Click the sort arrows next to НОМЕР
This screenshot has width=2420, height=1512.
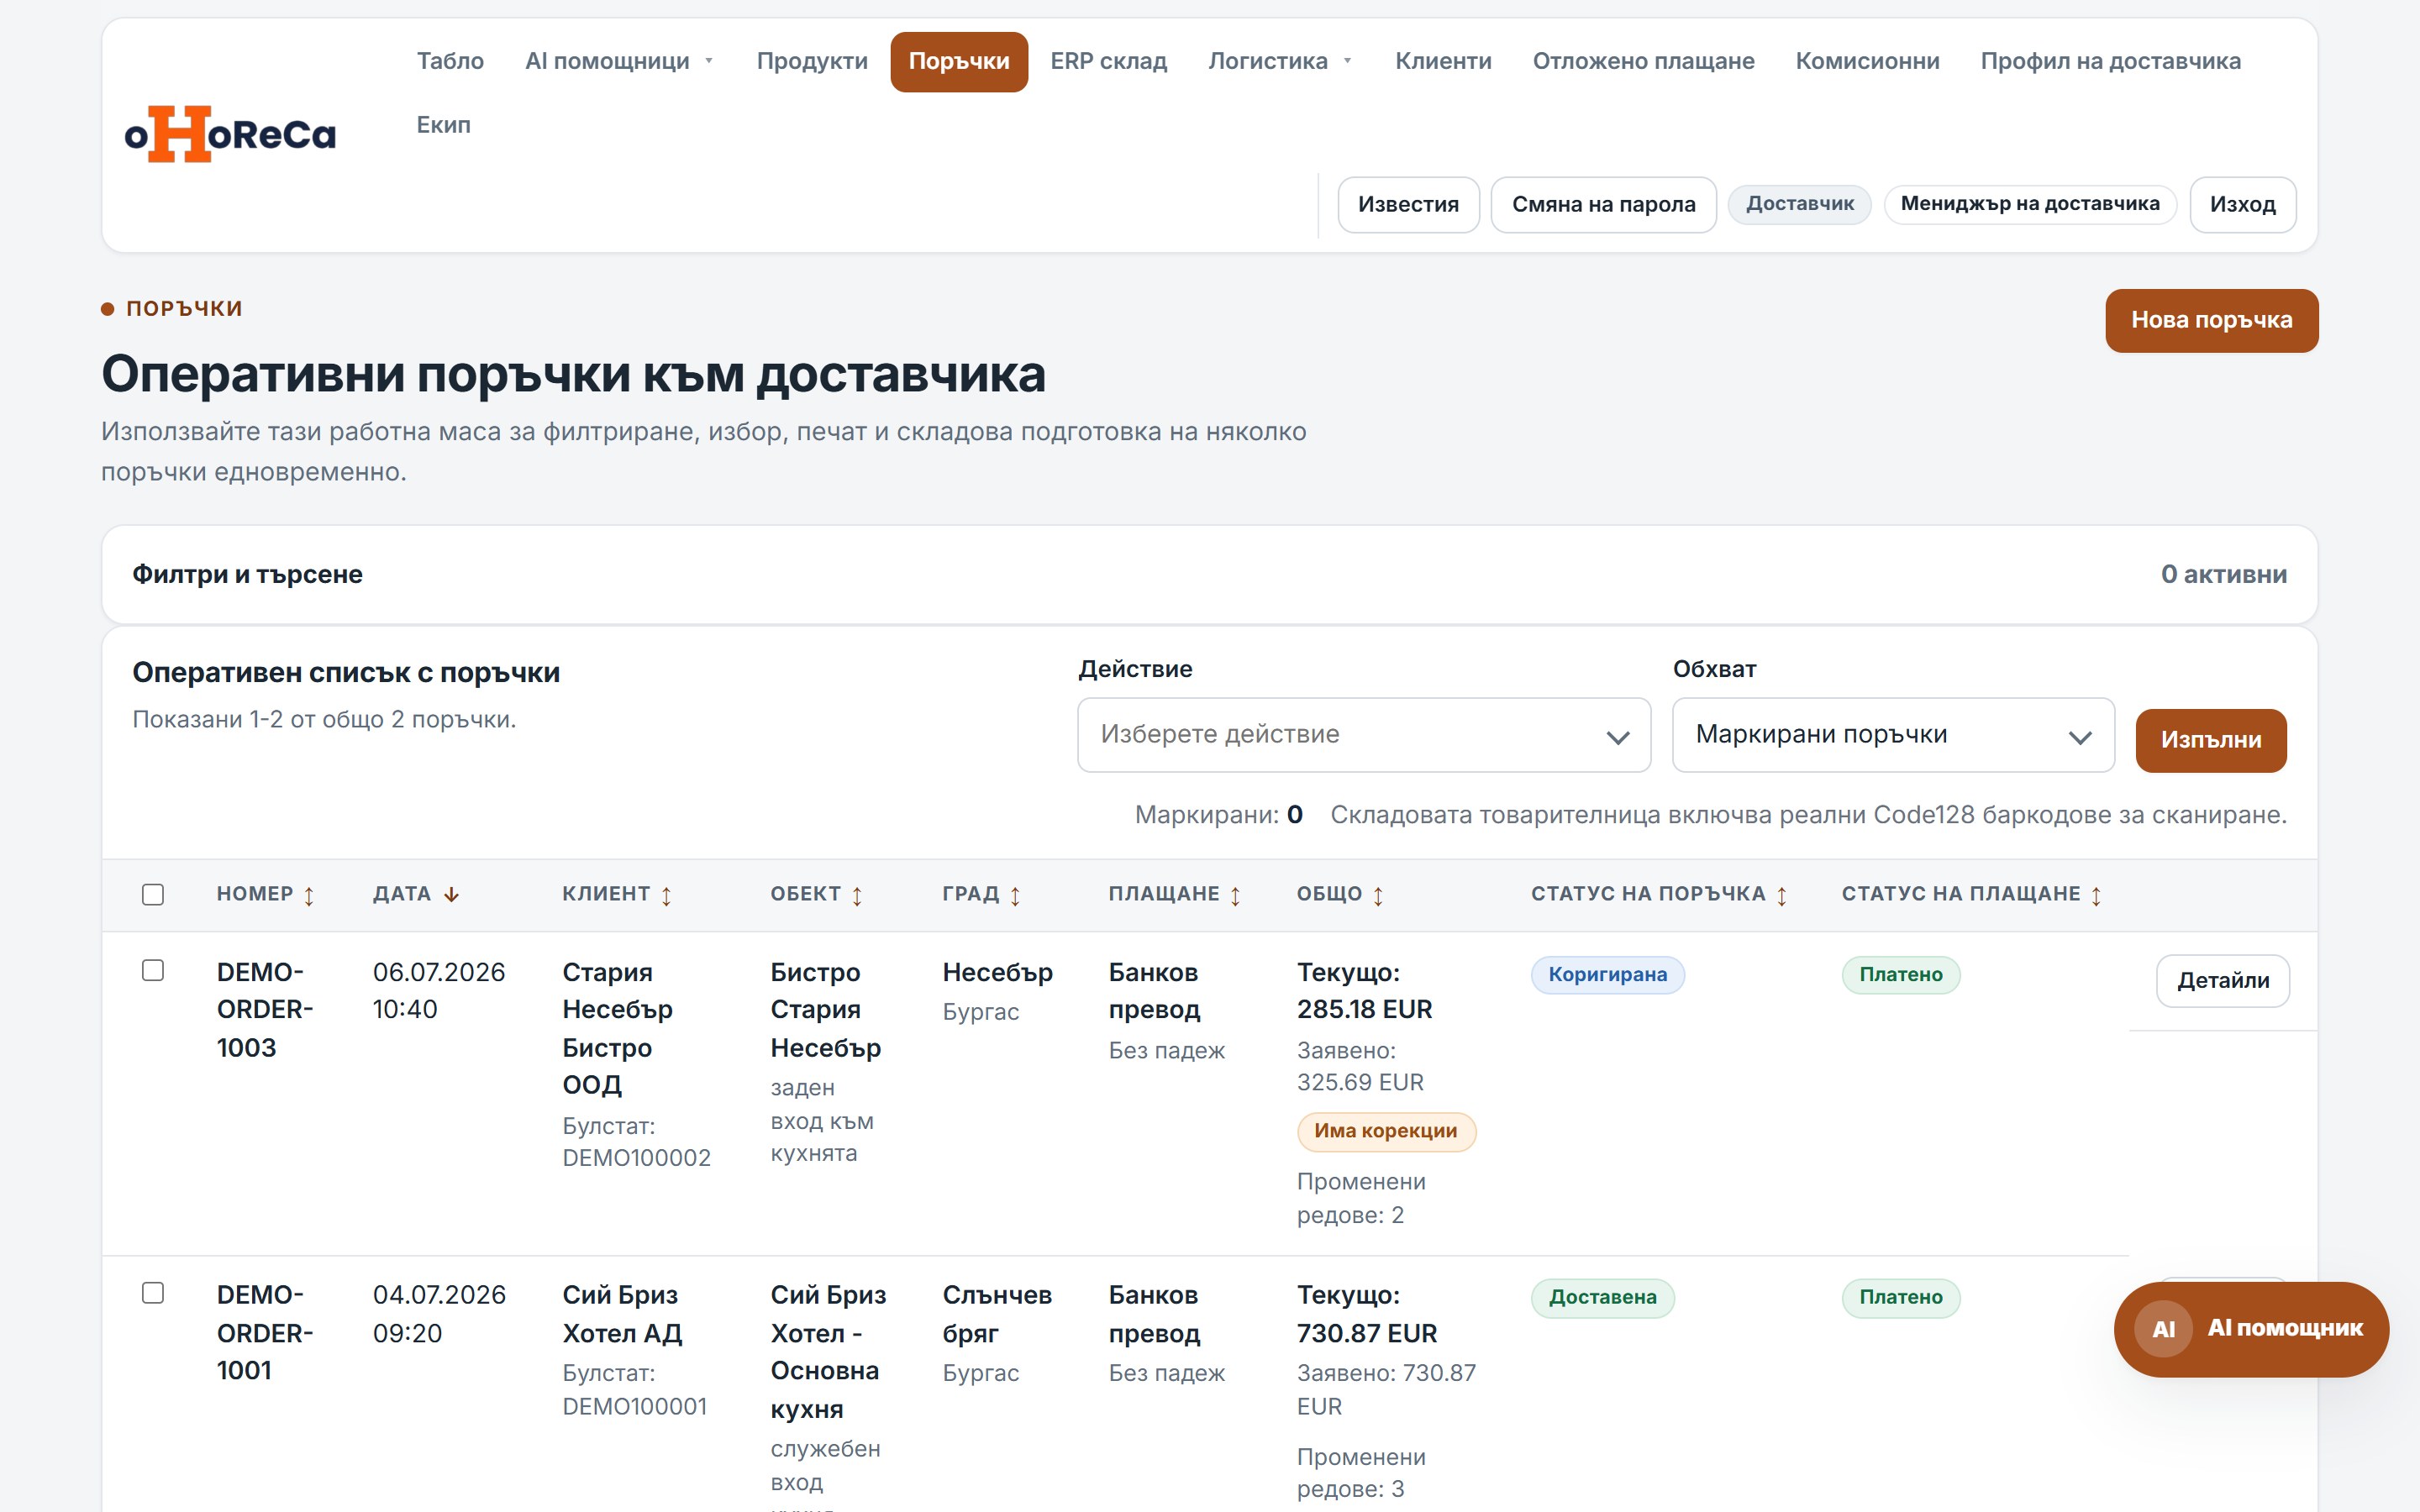point(309,896)
